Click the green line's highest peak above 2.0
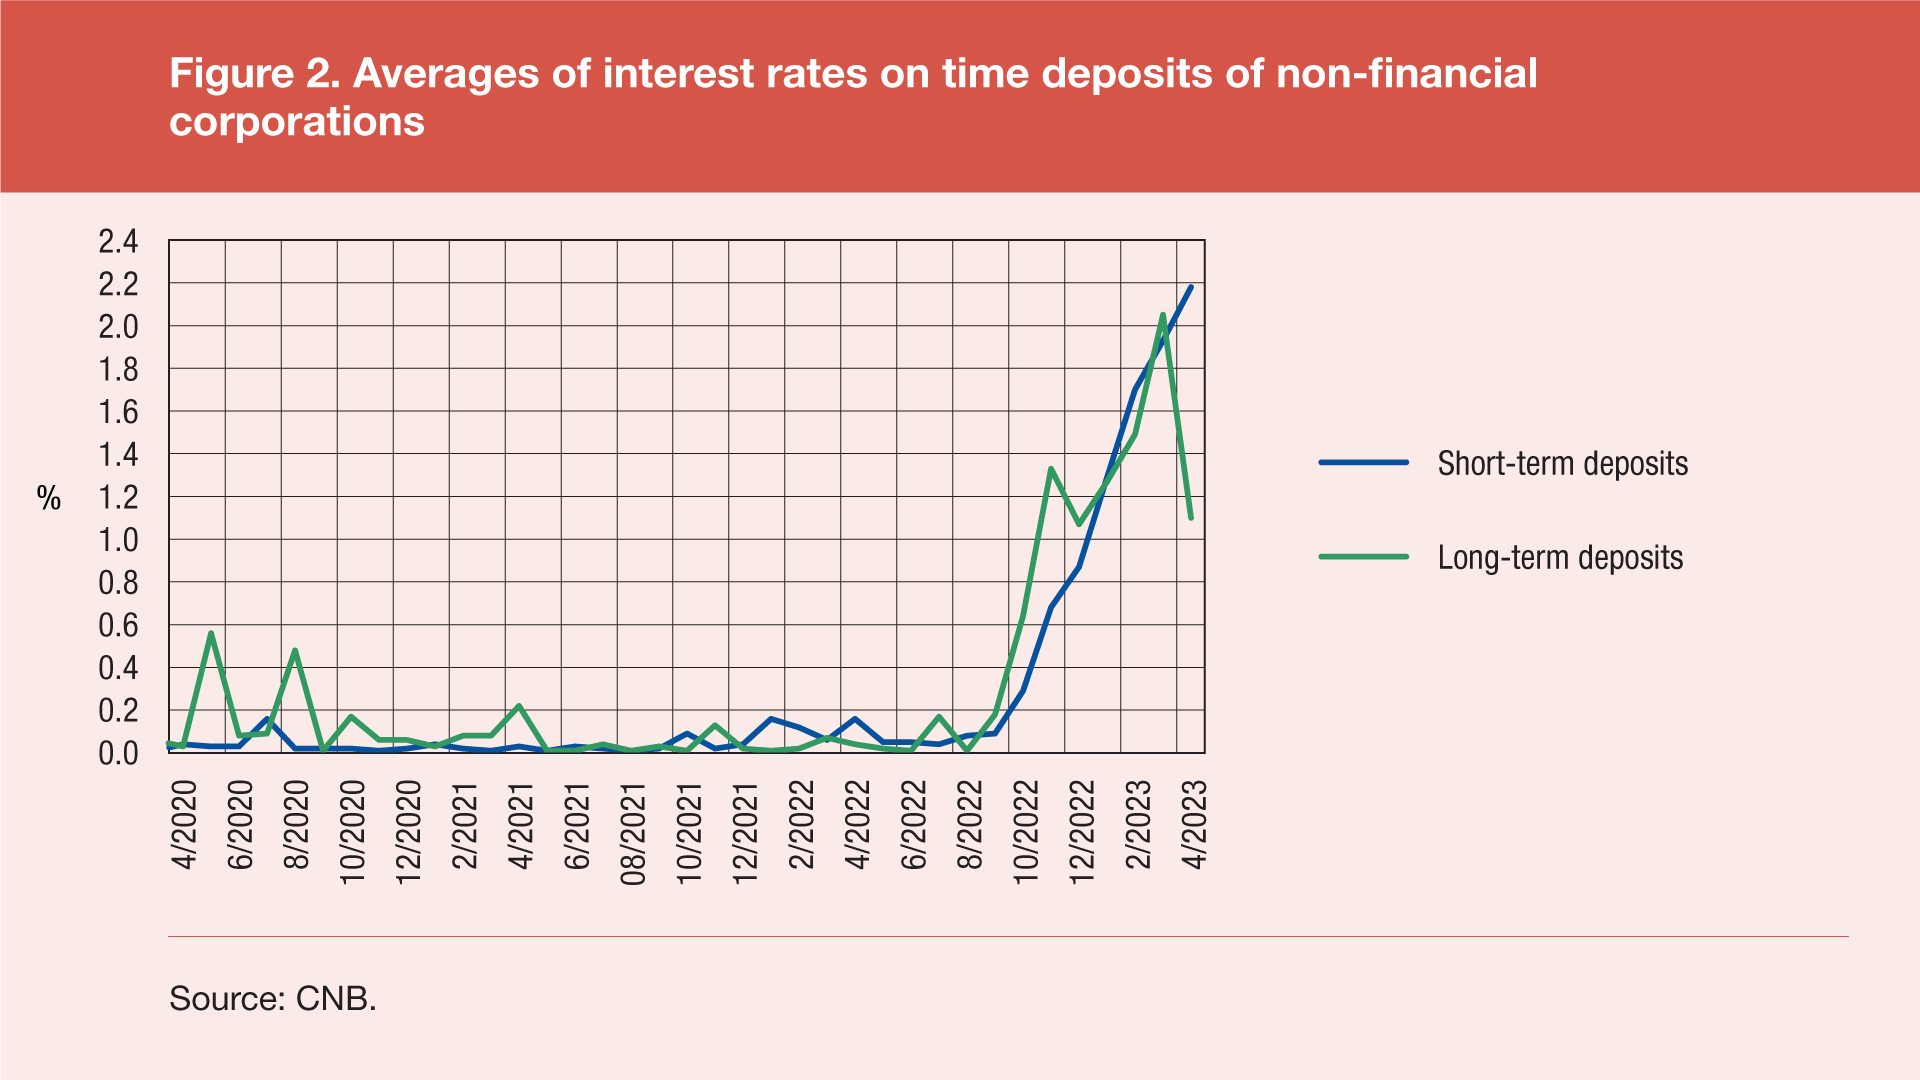The image size is (1920, 1080). tap(1162, 315)
